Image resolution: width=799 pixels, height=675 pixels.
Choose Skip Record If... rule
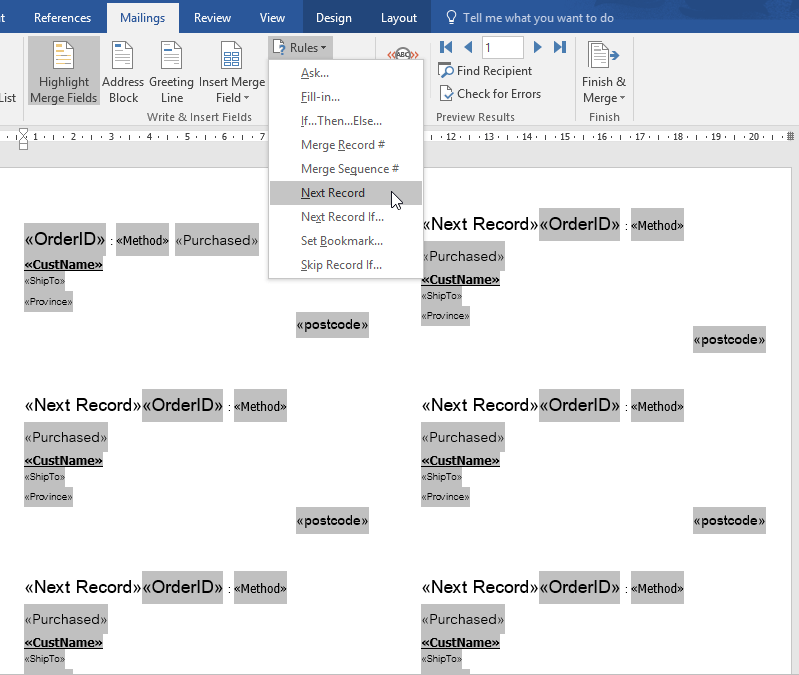pos(346,264)
